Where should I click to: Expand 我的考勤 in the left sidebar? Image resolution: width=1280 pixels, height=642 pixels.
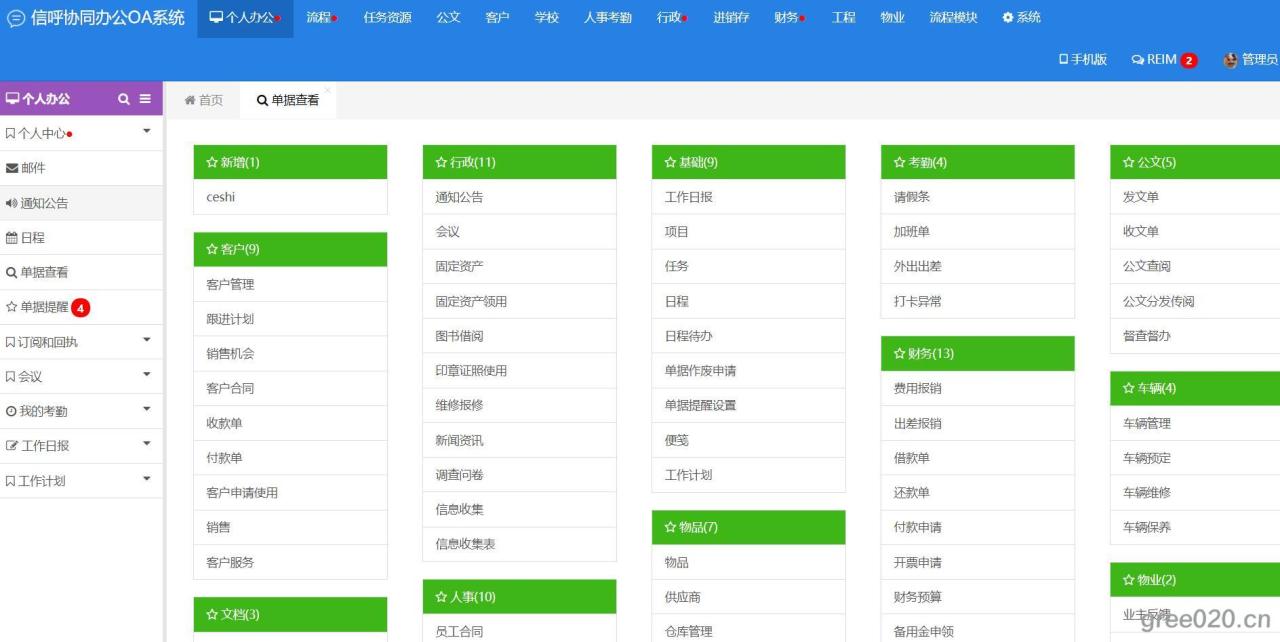145,411
